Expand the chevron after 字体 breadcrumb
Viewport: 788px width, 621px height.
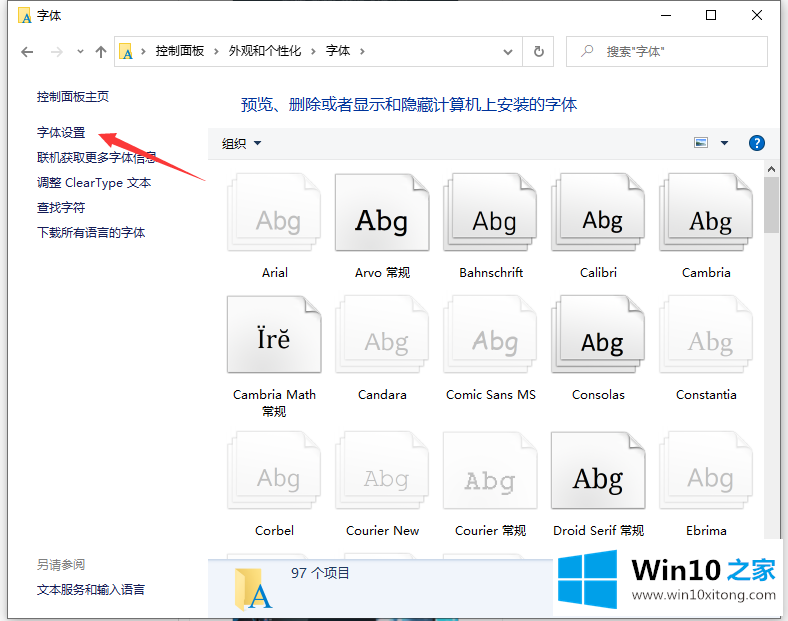pos(362,51)
